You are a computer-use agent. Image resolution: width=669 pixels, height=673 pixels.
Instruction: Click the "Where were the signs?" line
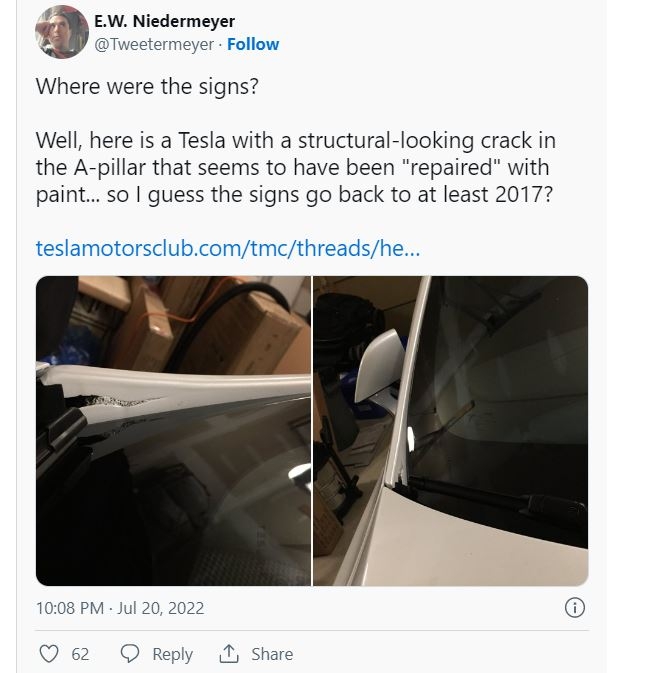pos(147,86)
